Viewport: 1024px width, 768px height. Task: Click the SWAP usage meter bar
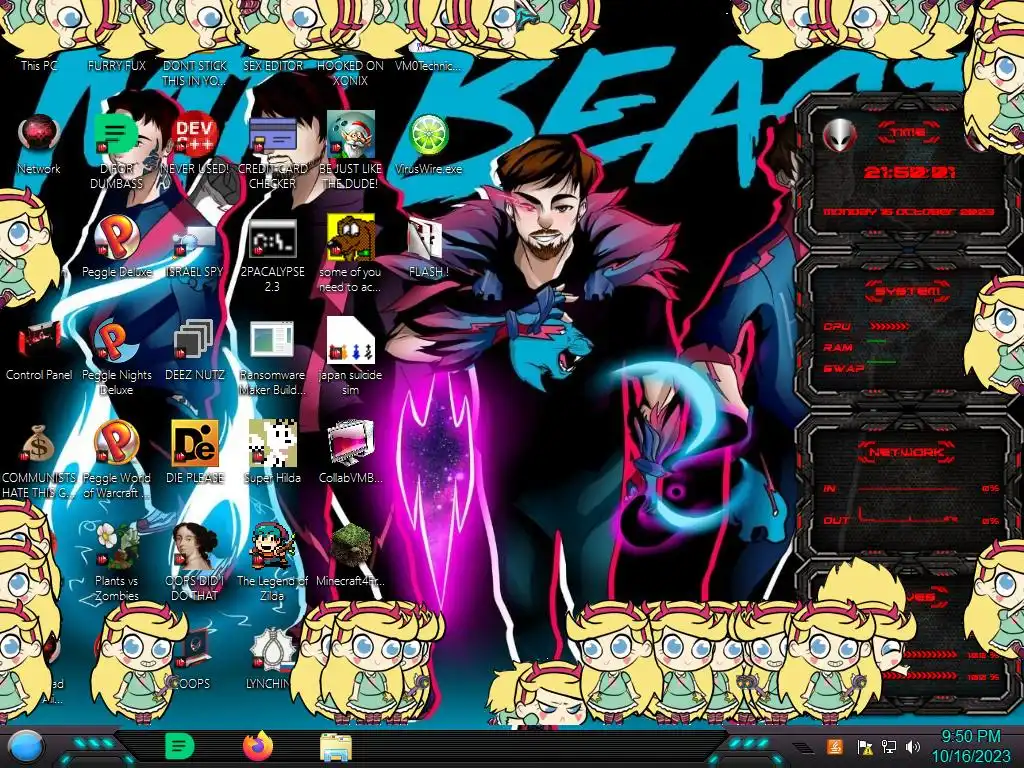(x=881, y=362)
